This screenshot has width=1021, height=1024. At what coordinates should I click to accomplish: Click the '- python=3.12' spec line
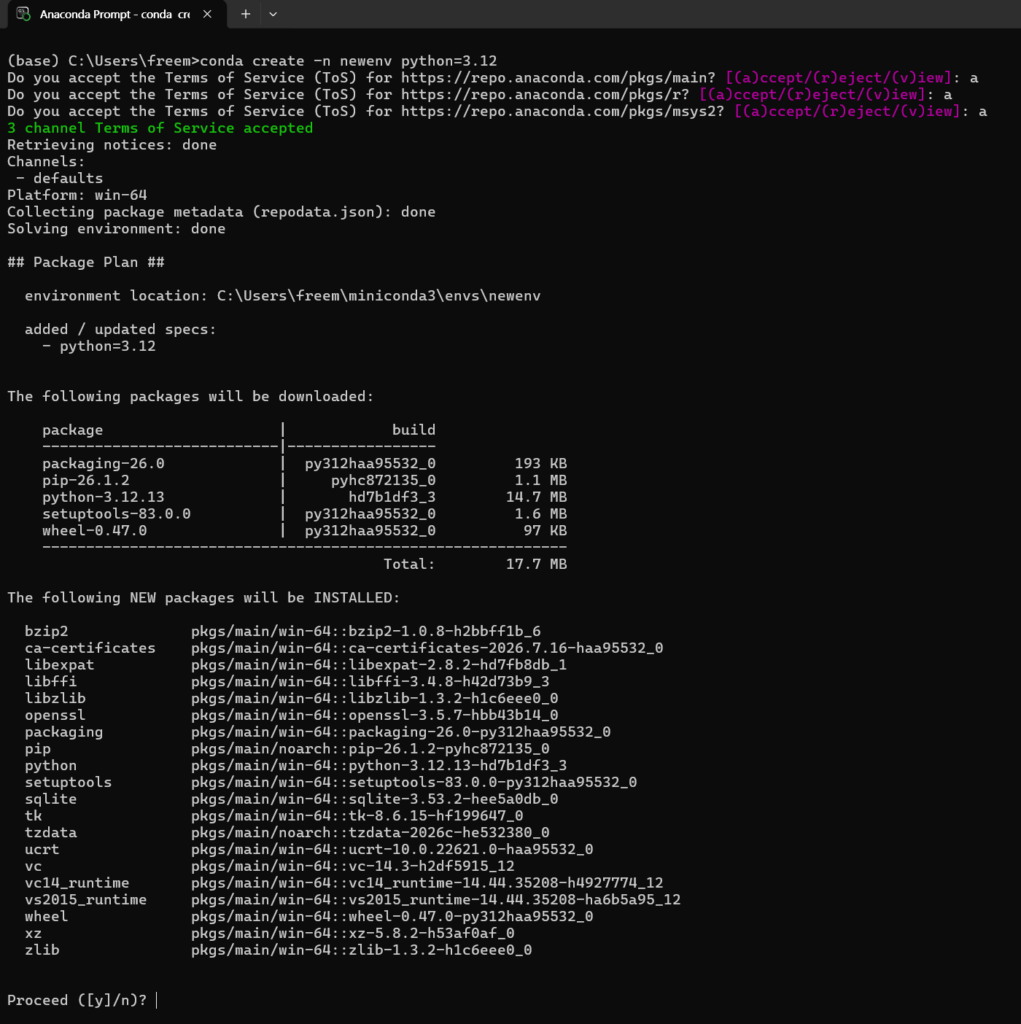coord(99,346)
